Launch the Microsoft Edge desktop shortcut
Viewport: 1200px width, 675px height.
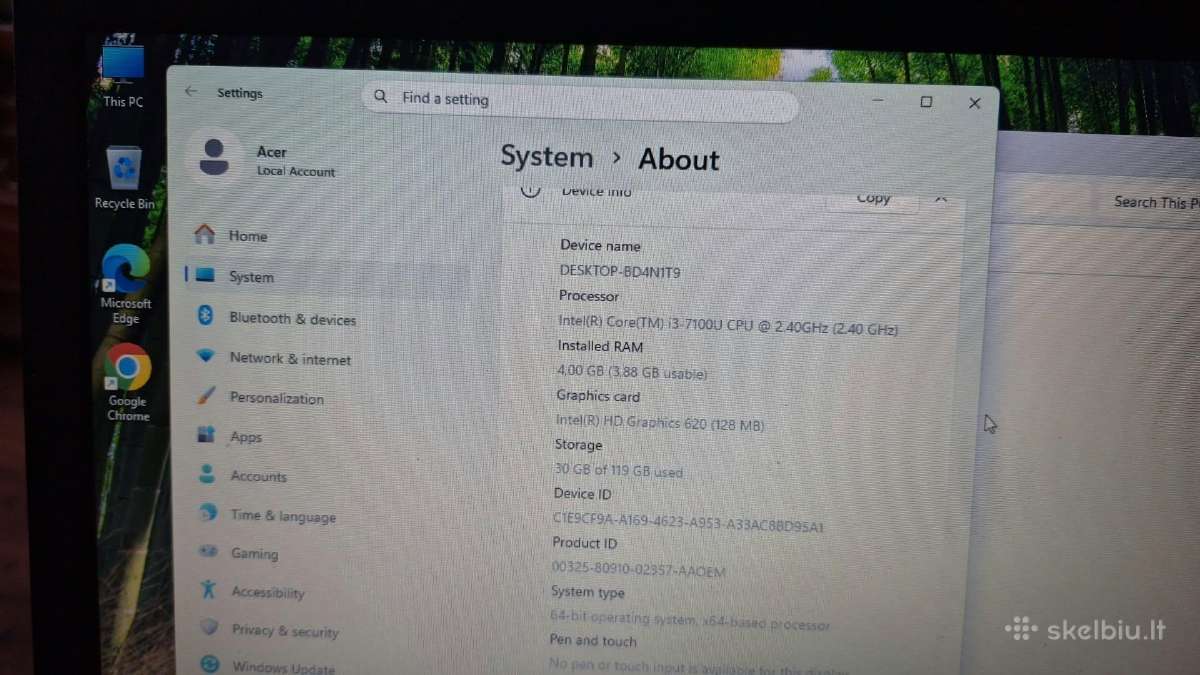[126, 284]
